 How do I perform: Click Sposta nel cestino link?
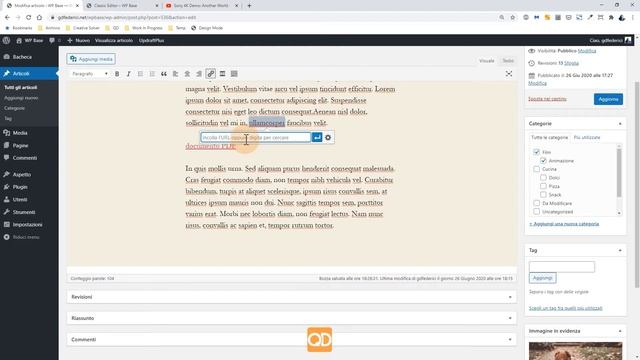click(x=547, y=99)
